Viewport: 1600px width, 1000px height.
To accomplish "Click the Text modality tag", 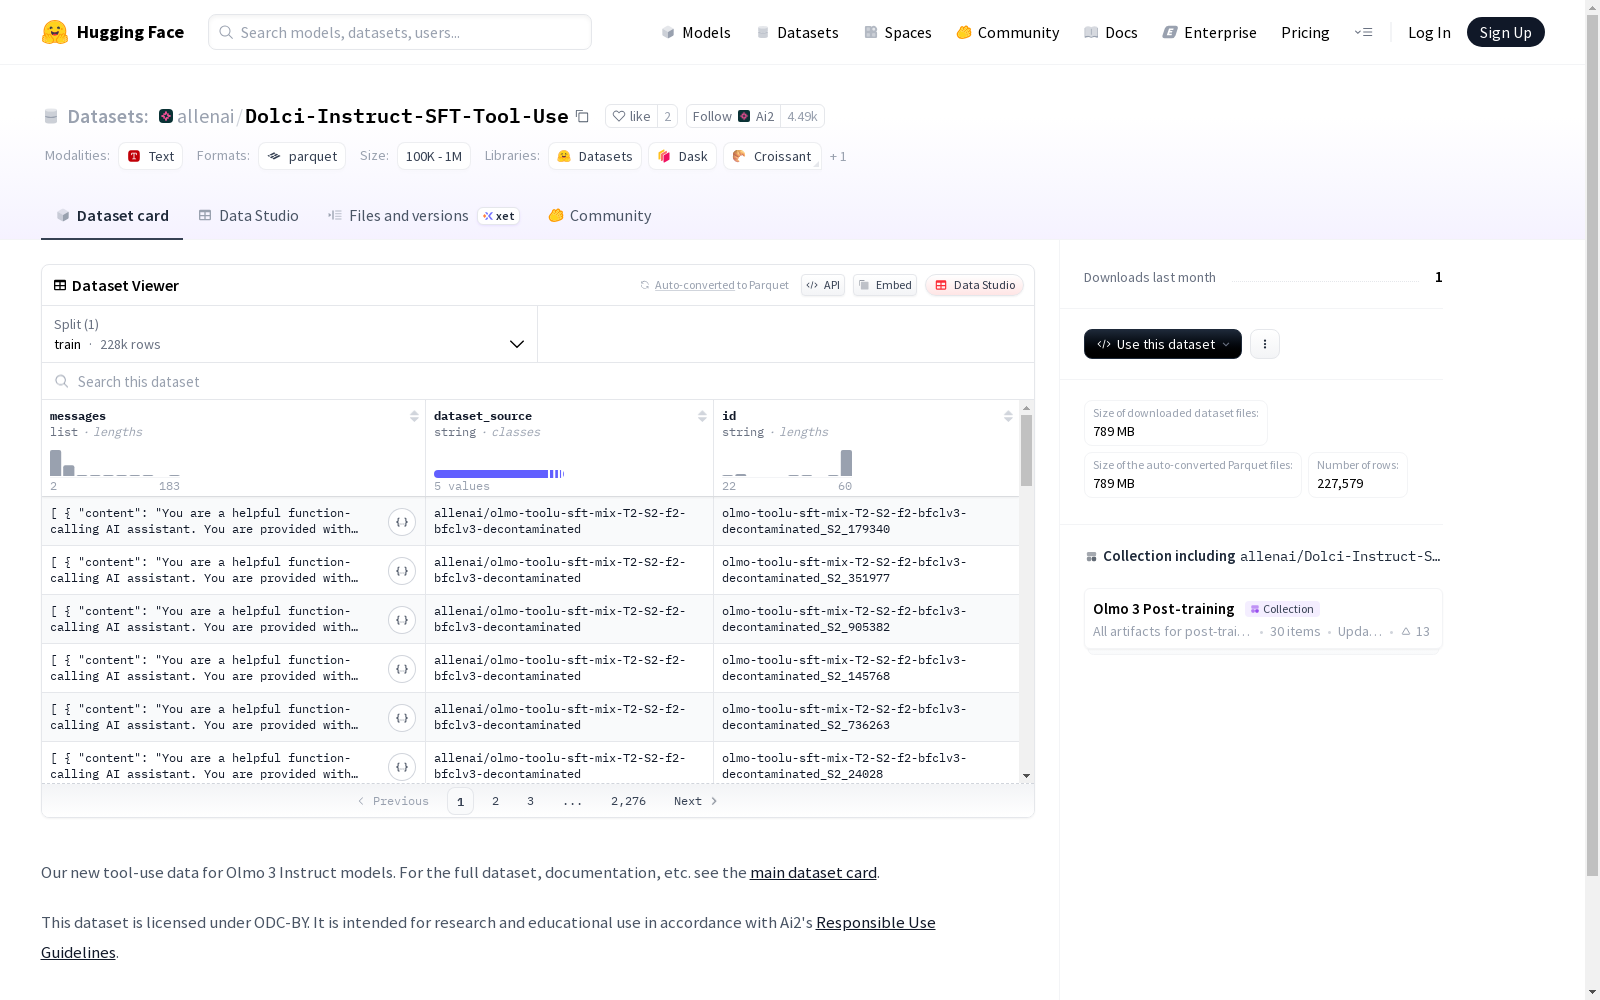I will [x=151, y=156].
